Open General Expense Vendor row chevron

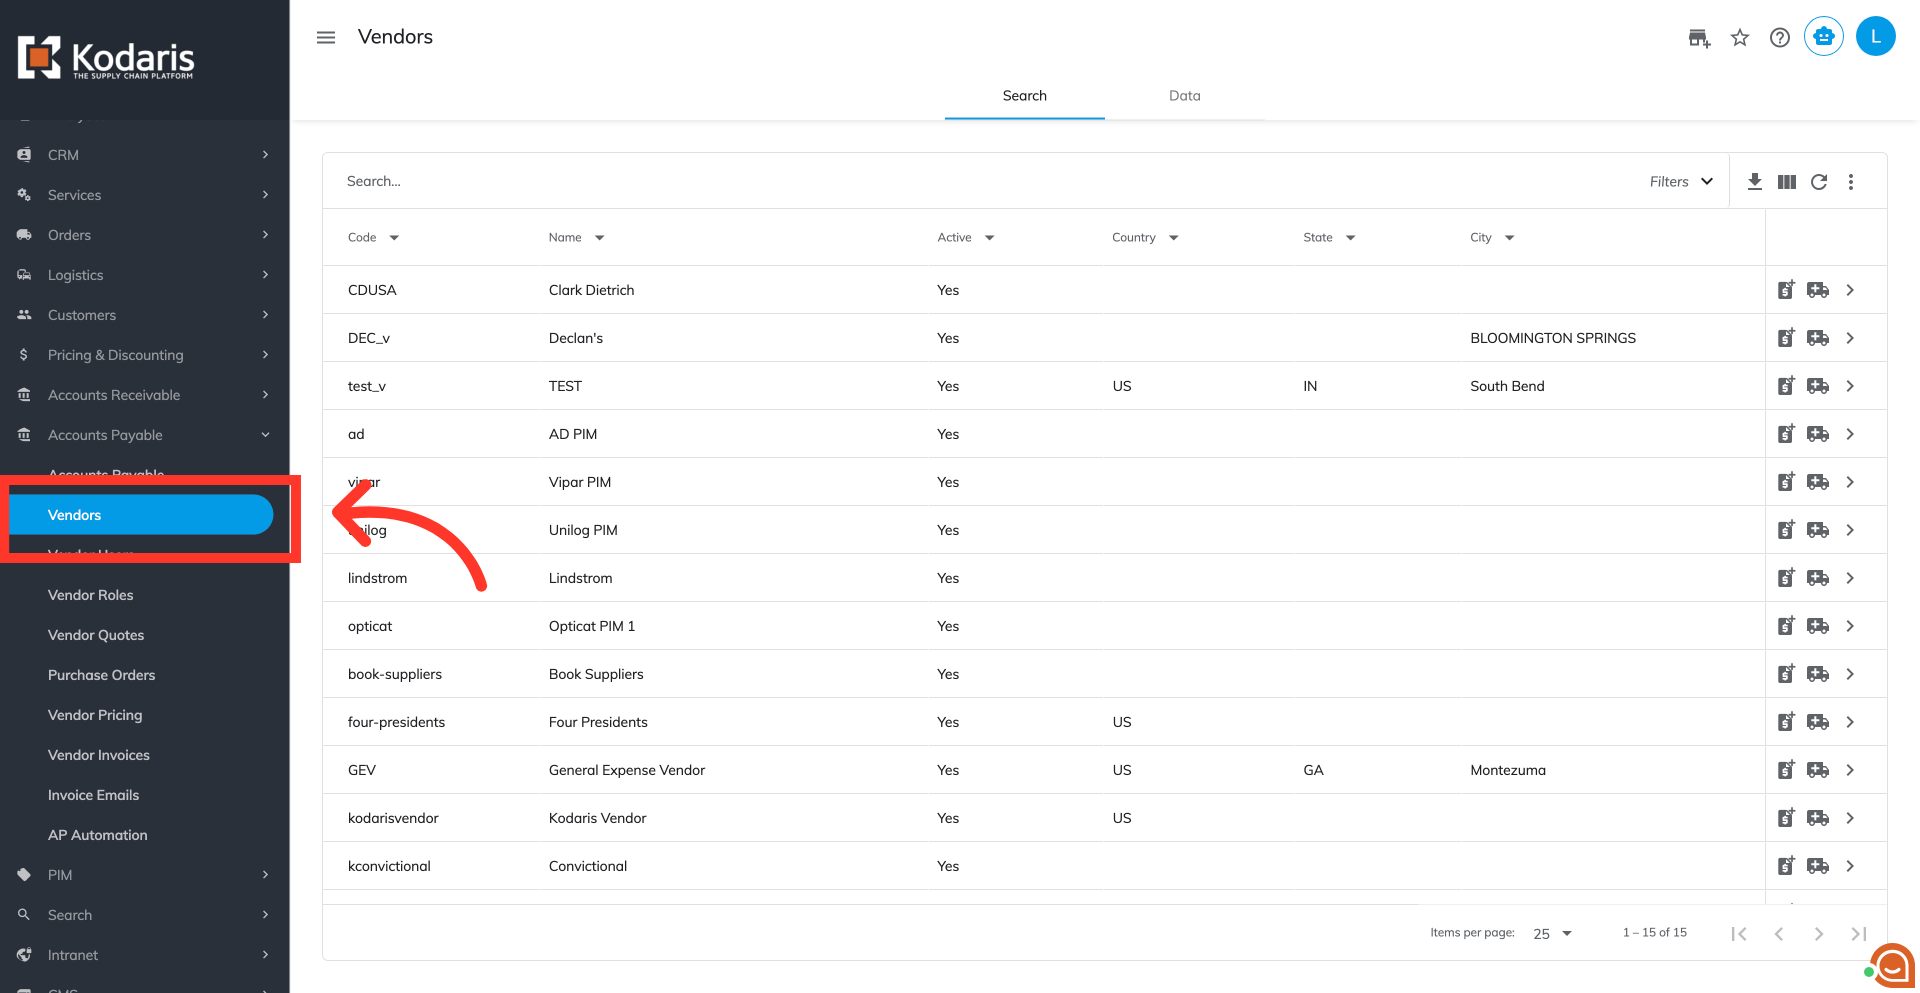tap(1850, 770)
